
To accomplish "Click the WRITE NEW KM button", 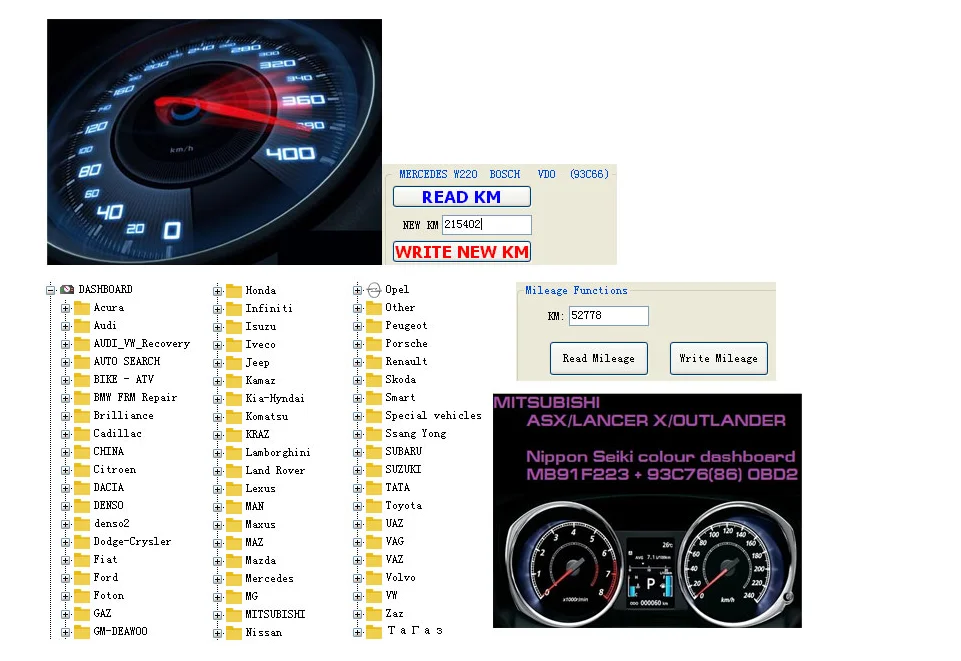I will 462,252.
